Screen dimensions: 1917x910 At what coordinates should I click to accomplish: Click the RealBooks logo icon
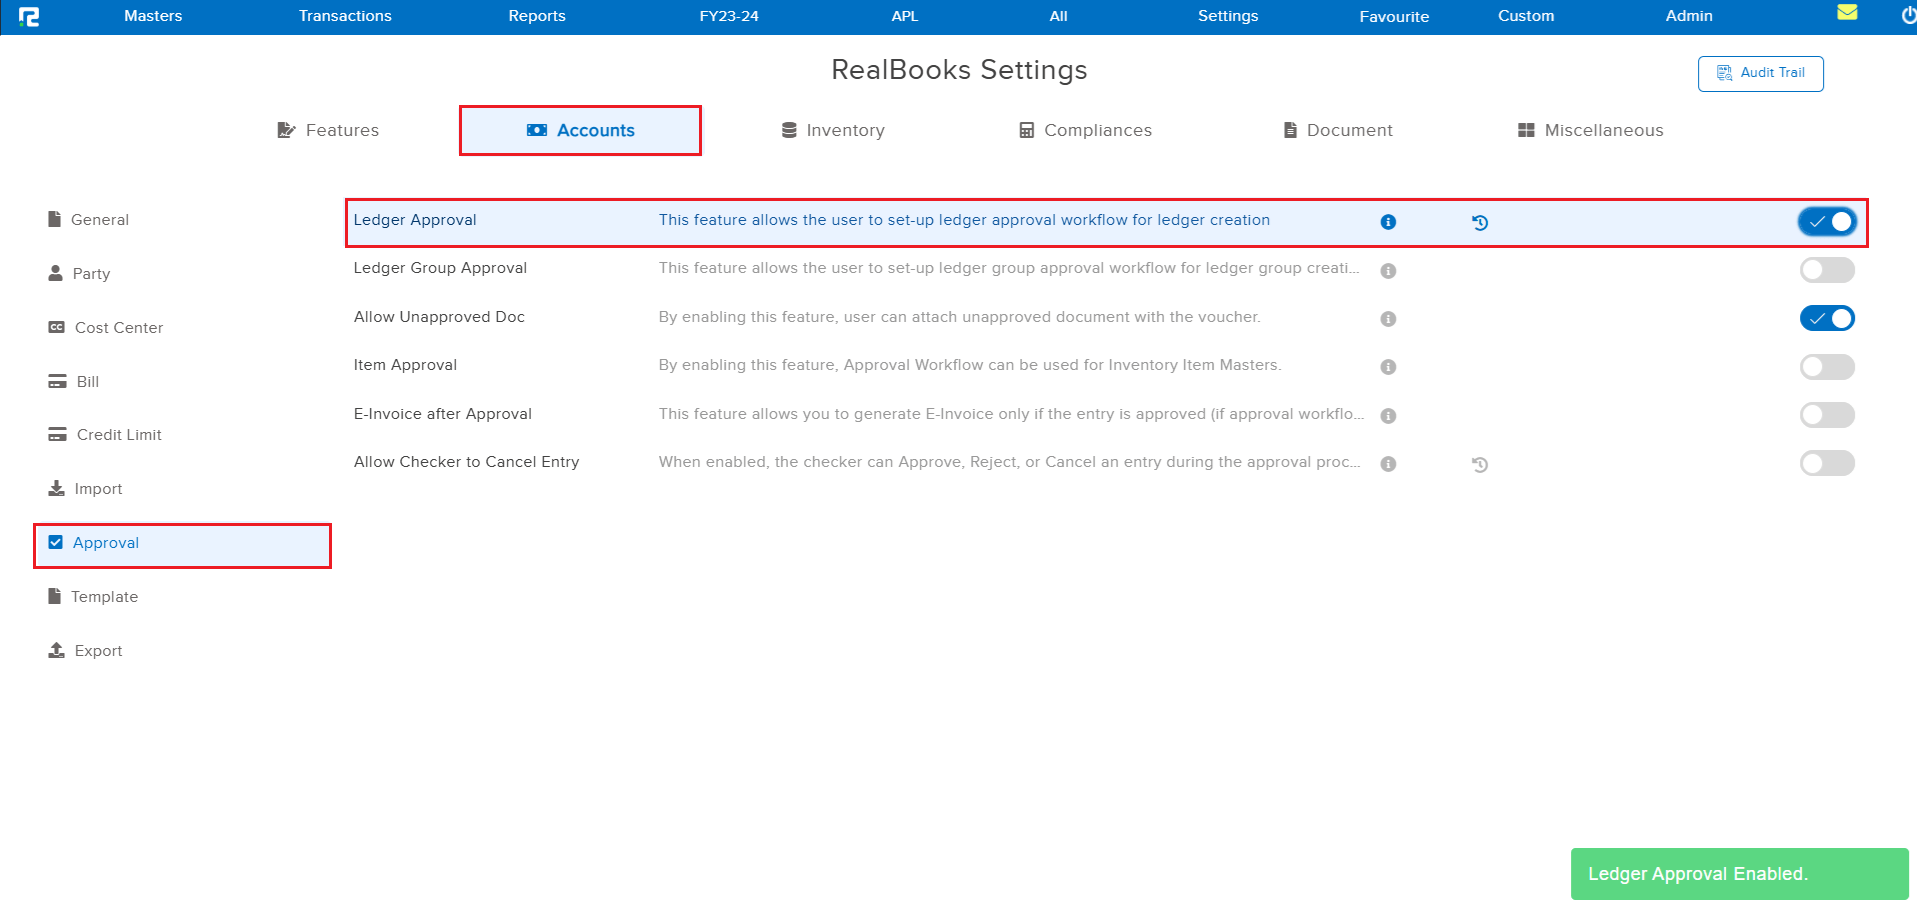pos(29,16)
